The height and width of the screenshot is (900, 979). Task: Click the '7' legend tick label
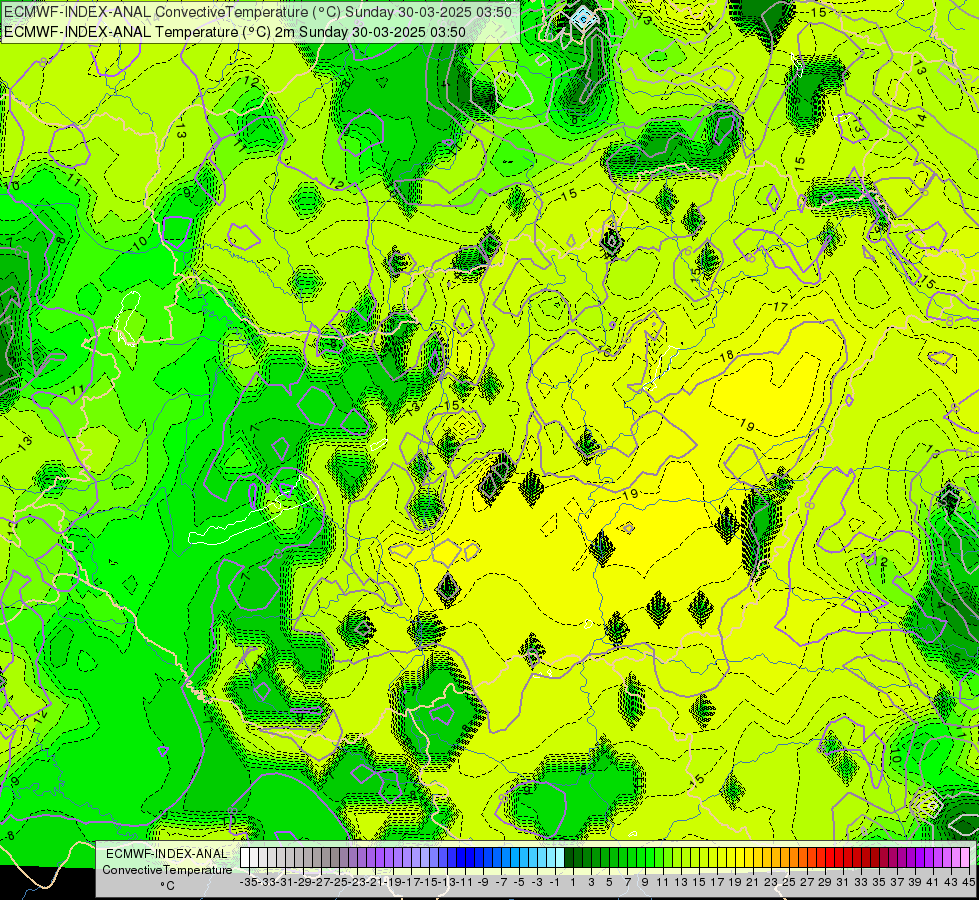[627, 883]
